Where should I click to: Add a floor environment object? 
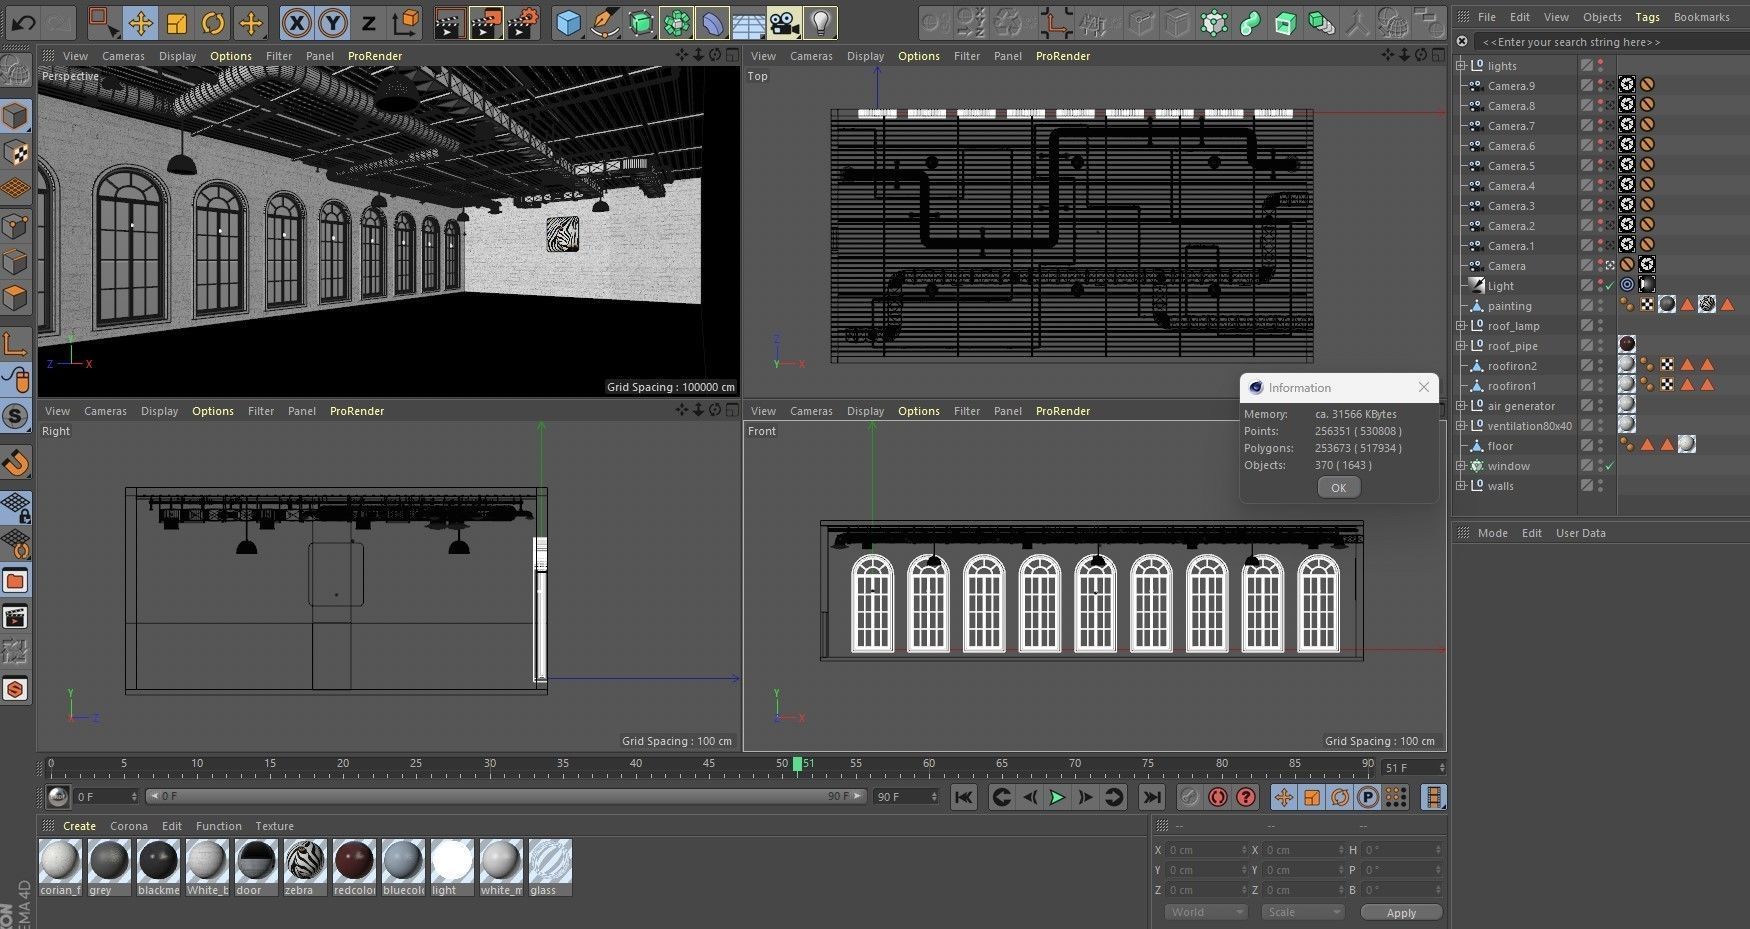[x=749, y=22]
